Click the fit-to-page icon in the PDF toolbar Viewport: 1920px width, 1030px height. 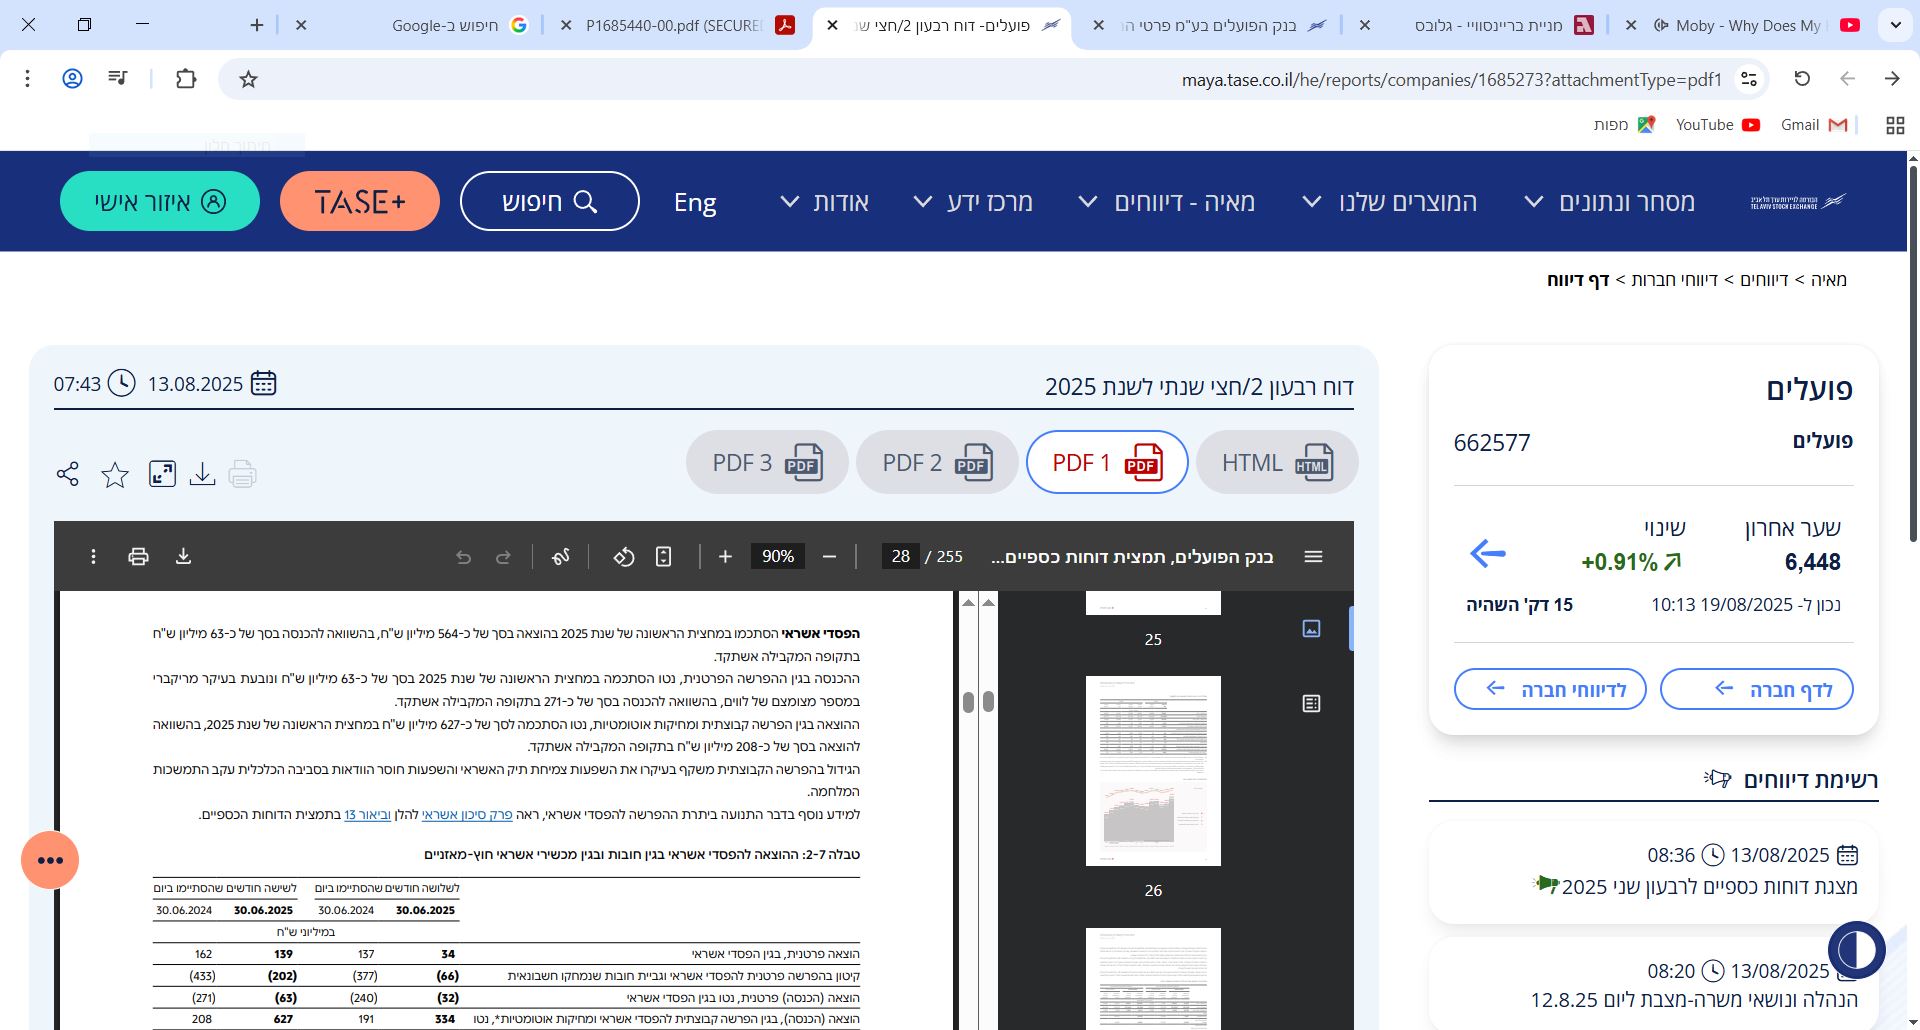(x=663, y=556)
